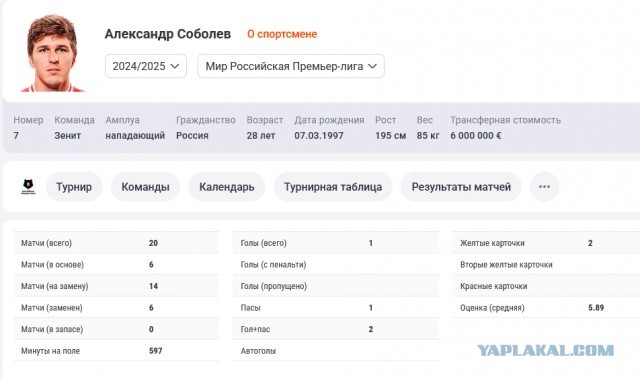
Task: Click the Минуты на поле value 597
Action: point(156,351)
